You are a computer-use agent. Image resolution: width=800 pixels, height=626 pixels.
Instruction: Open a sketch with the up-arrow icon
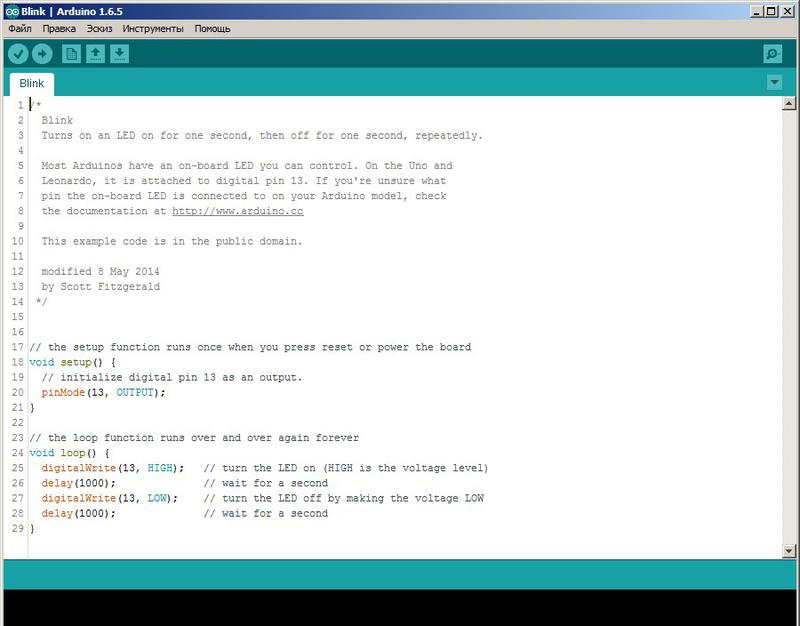pyautogui.click(x=95, y=54)
